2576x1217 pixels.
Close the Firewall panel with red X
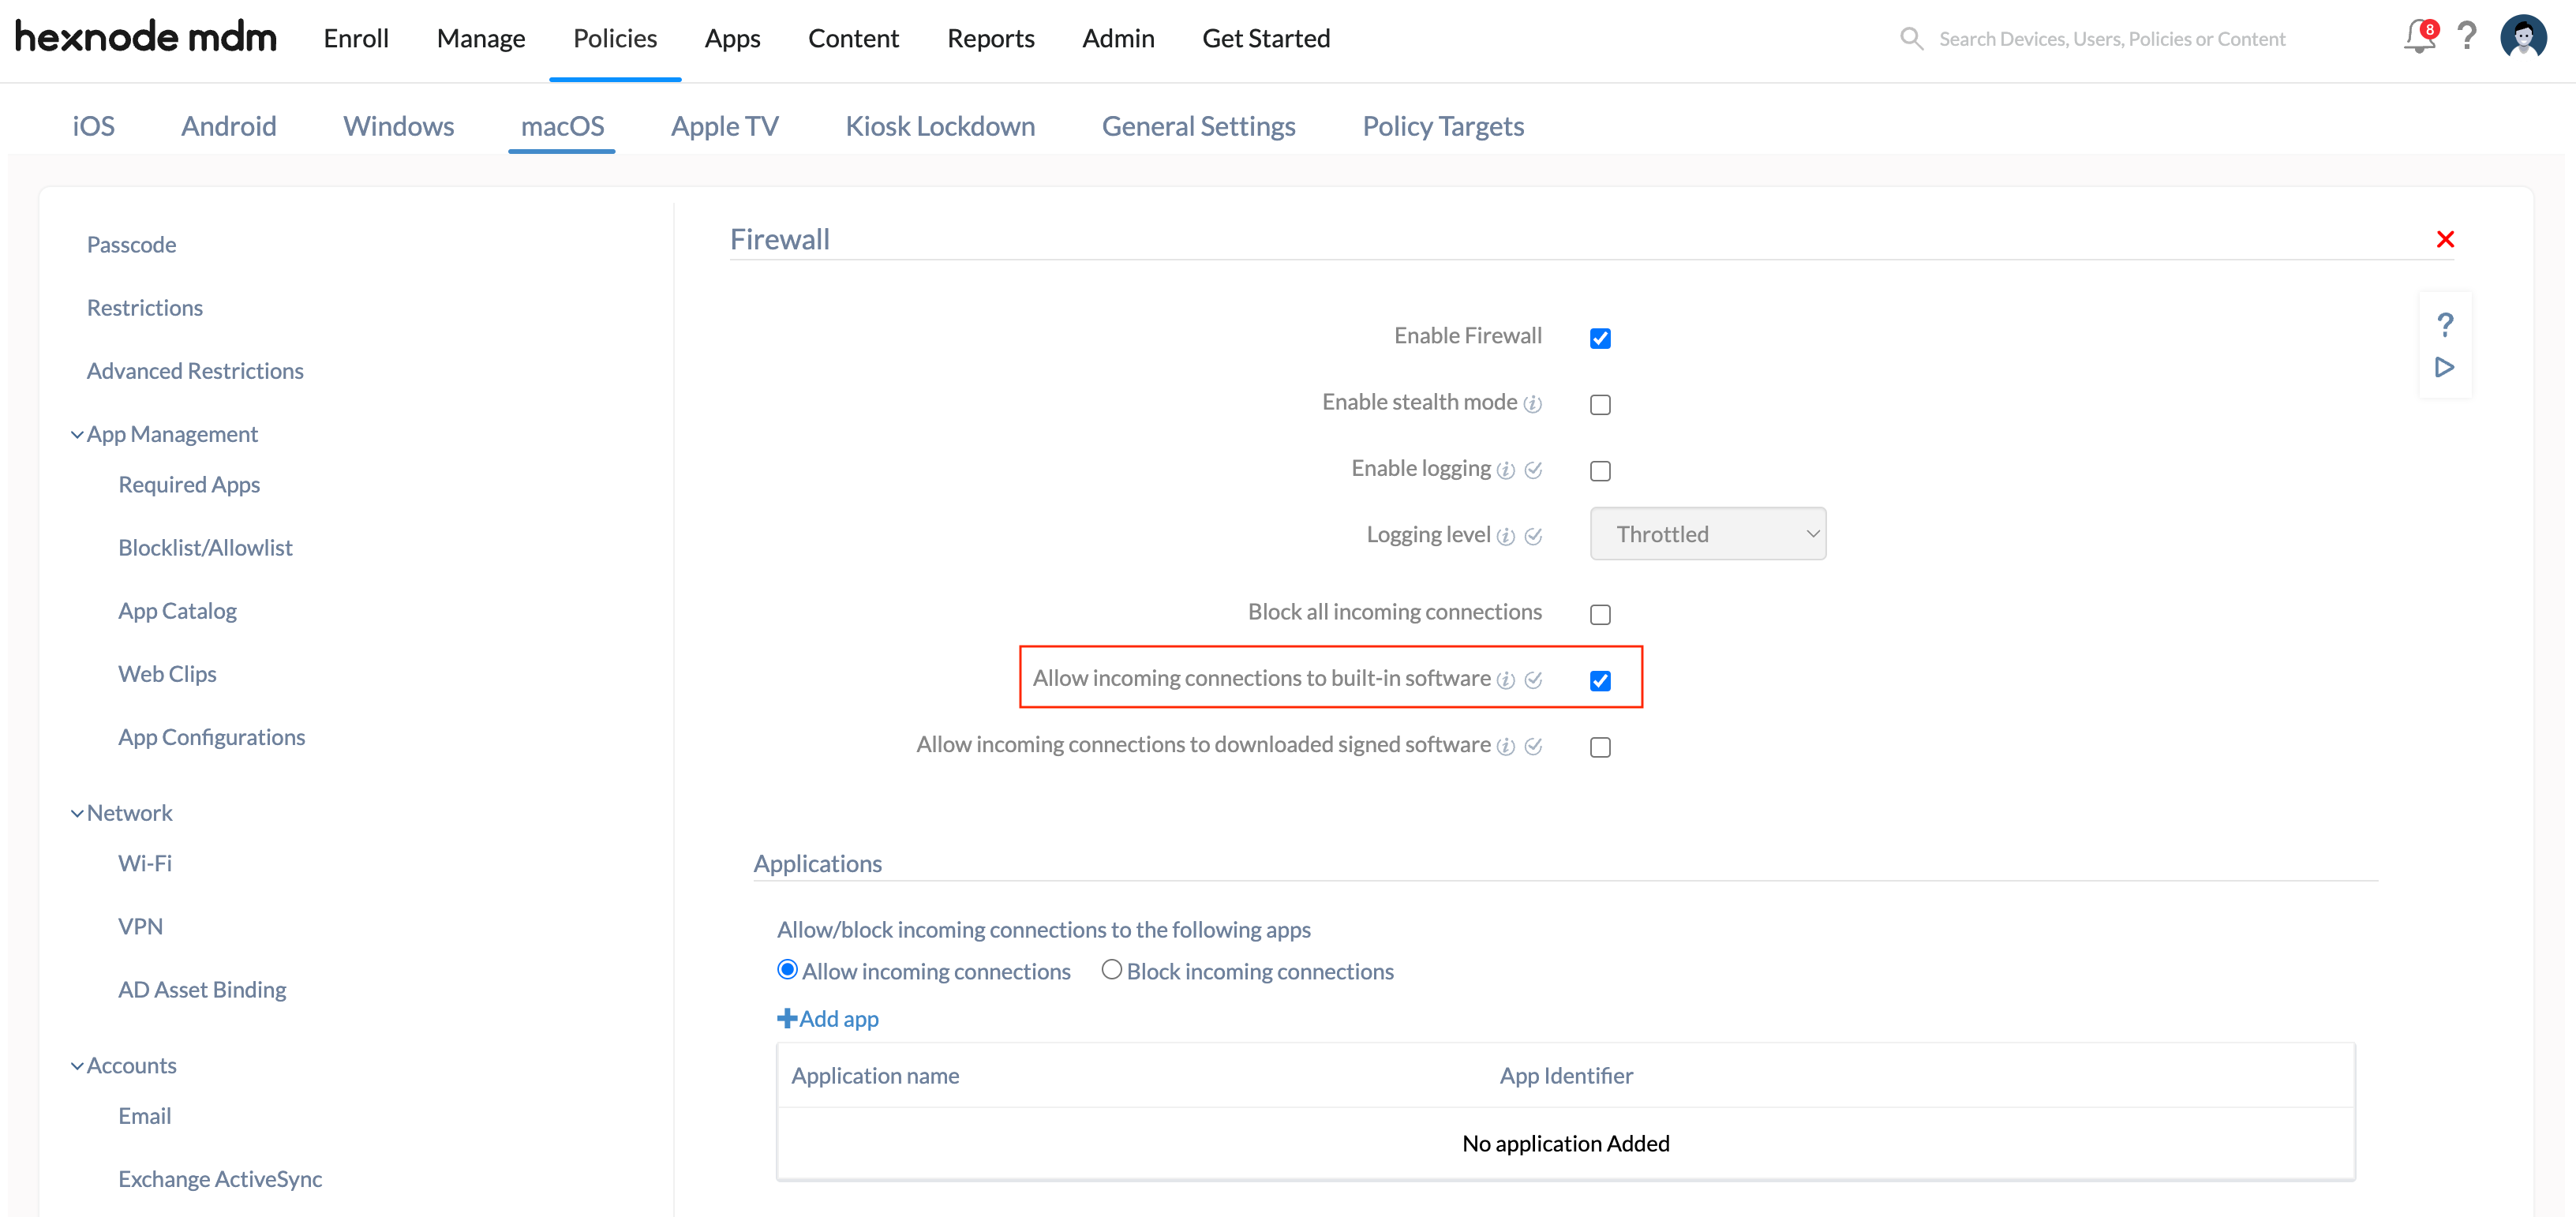(2445, 239)
